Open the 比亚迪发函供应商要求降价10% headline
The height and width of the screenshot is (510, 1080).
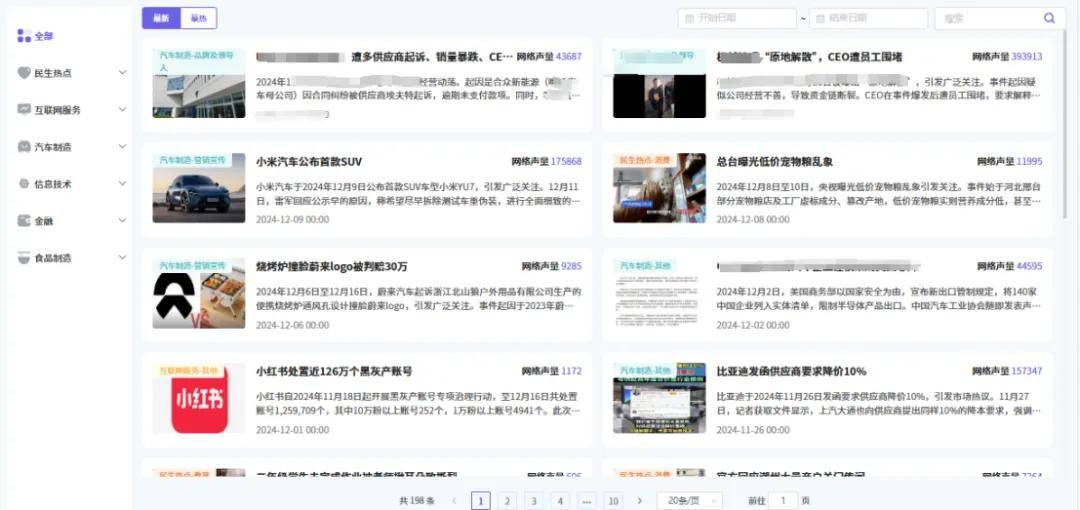pos(791,371)
